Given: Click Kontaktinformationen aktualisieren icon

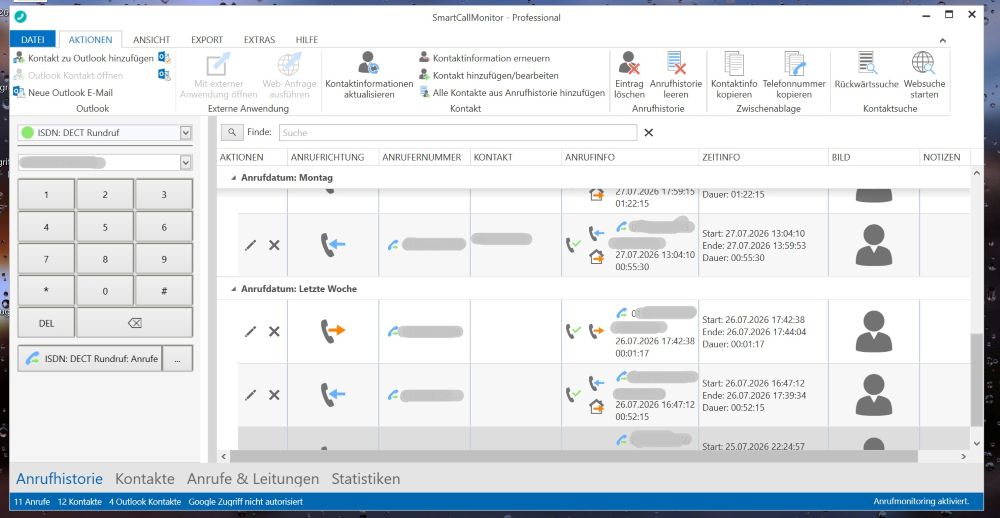Looking at the screenshot, I should tap(369, 63).
